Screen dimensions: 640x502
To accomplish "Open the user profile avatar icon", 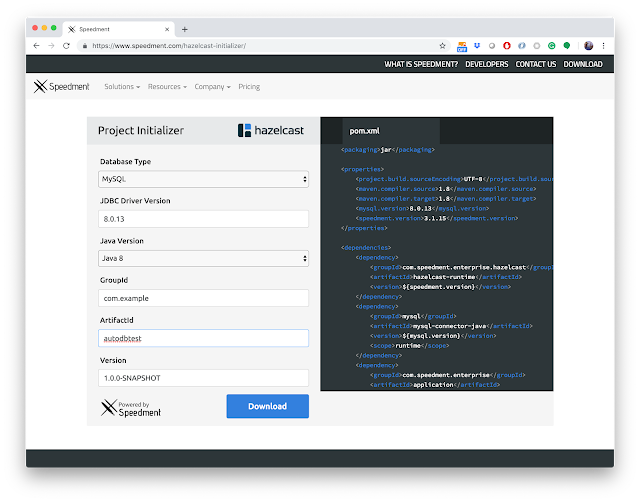I will click(588, 46).
